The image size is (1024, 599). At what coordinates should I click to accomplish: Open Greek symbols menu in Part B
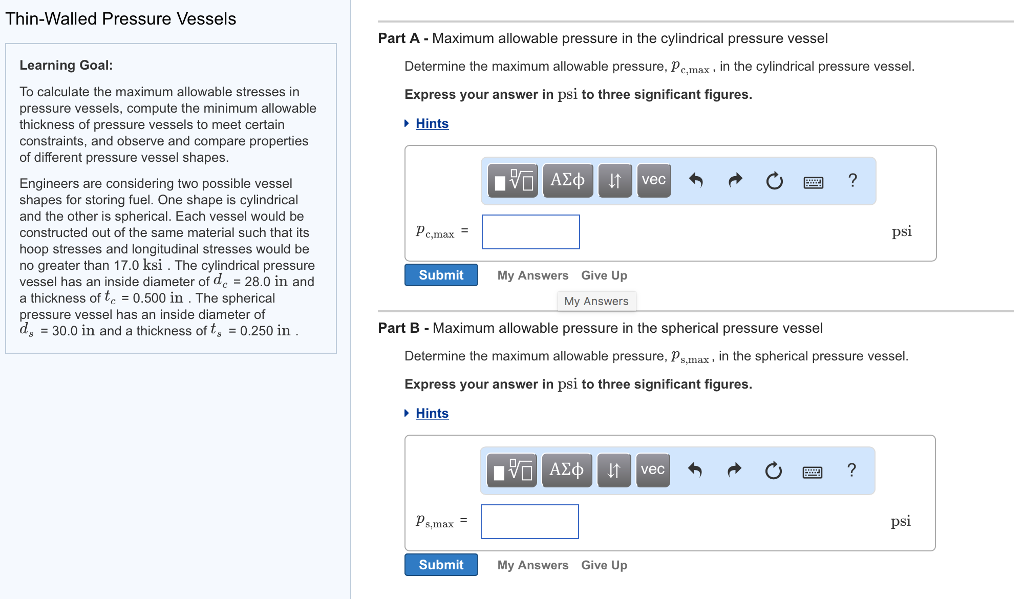[568, 470]
